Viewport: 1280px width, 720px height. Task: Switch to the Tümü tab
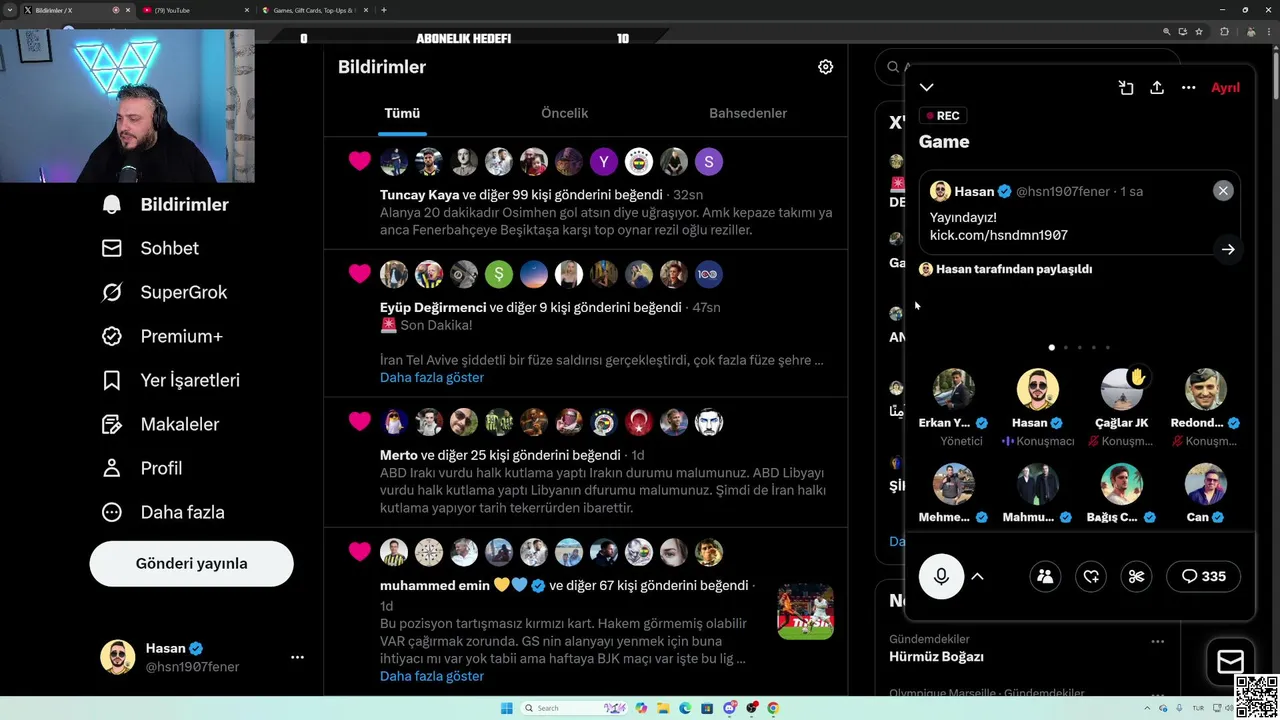pyautogui.click(x=402, y=113)
